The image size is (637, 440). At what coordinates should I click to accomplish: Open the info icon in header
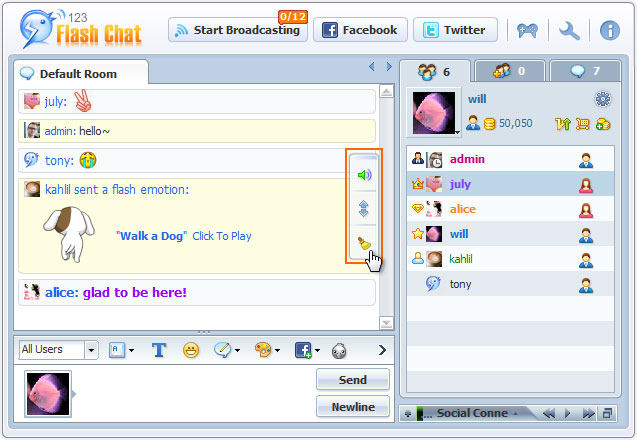(x=610, y=30)
